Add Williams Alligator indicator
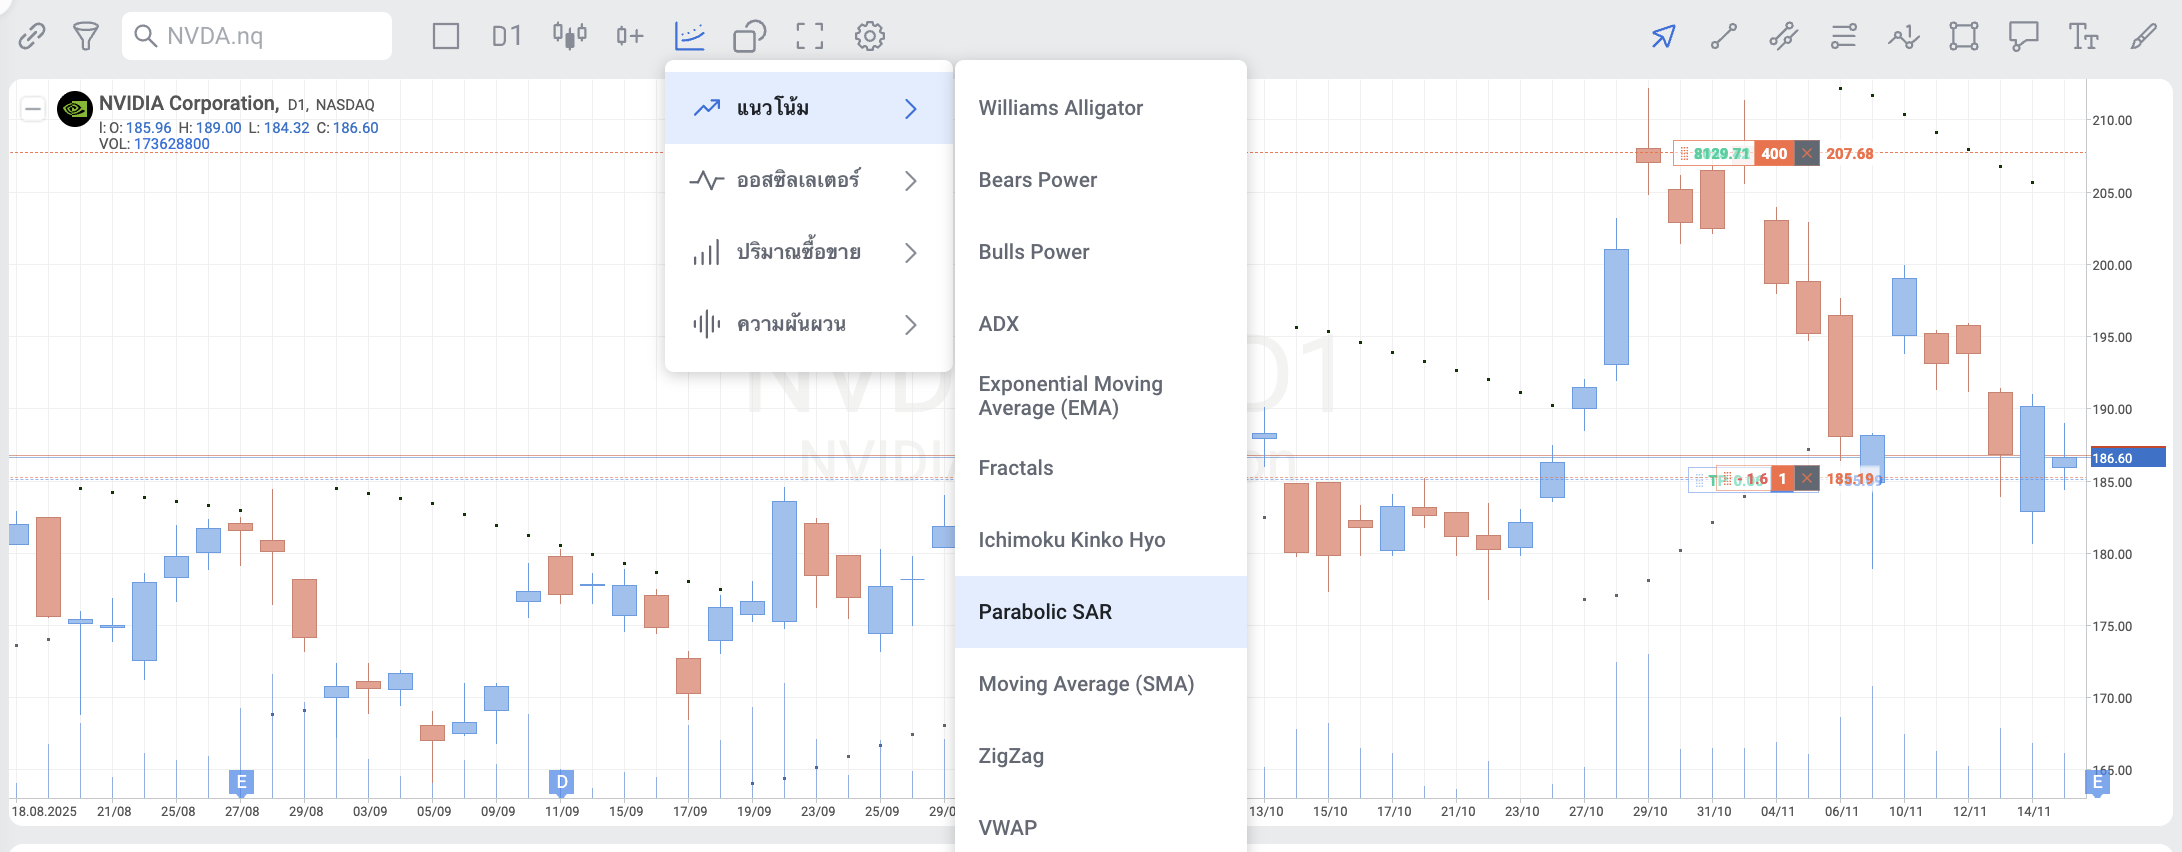The image size is (2182, 852). tap(1100, 108)
